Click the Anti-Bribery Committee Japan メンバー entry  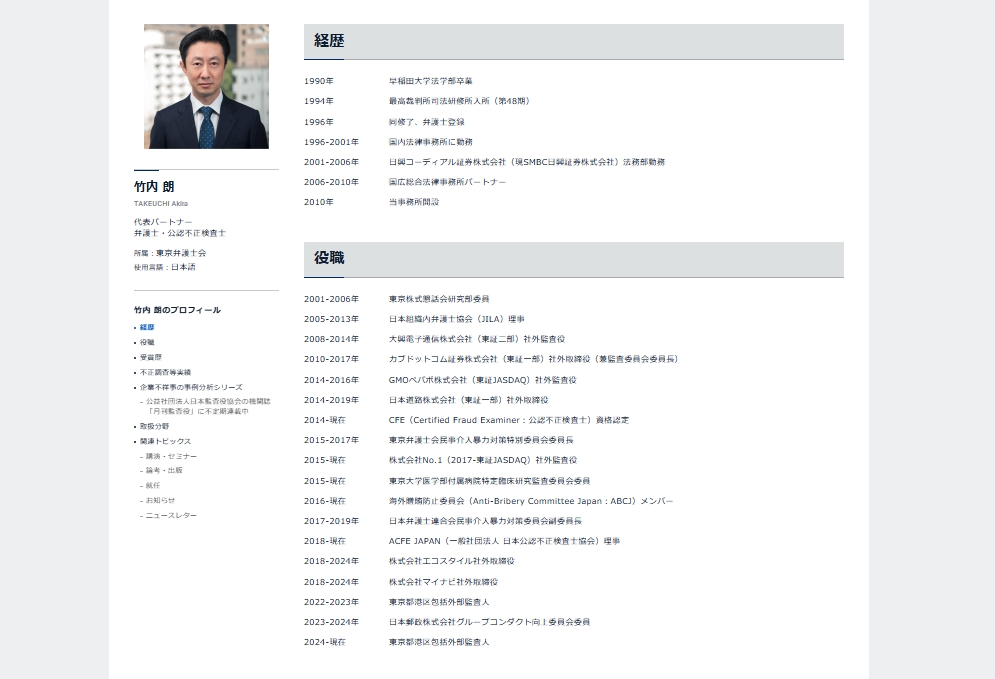pyautogui.click(x=531, y=501)
